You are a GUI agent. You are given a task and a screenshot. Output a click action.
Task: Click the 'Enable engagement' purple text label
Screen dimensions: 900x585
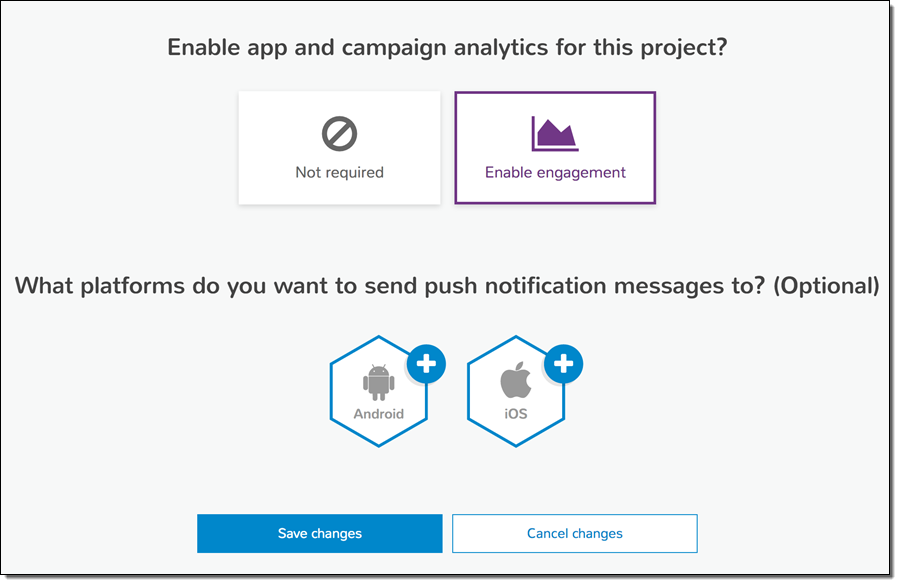pos(555,173)
